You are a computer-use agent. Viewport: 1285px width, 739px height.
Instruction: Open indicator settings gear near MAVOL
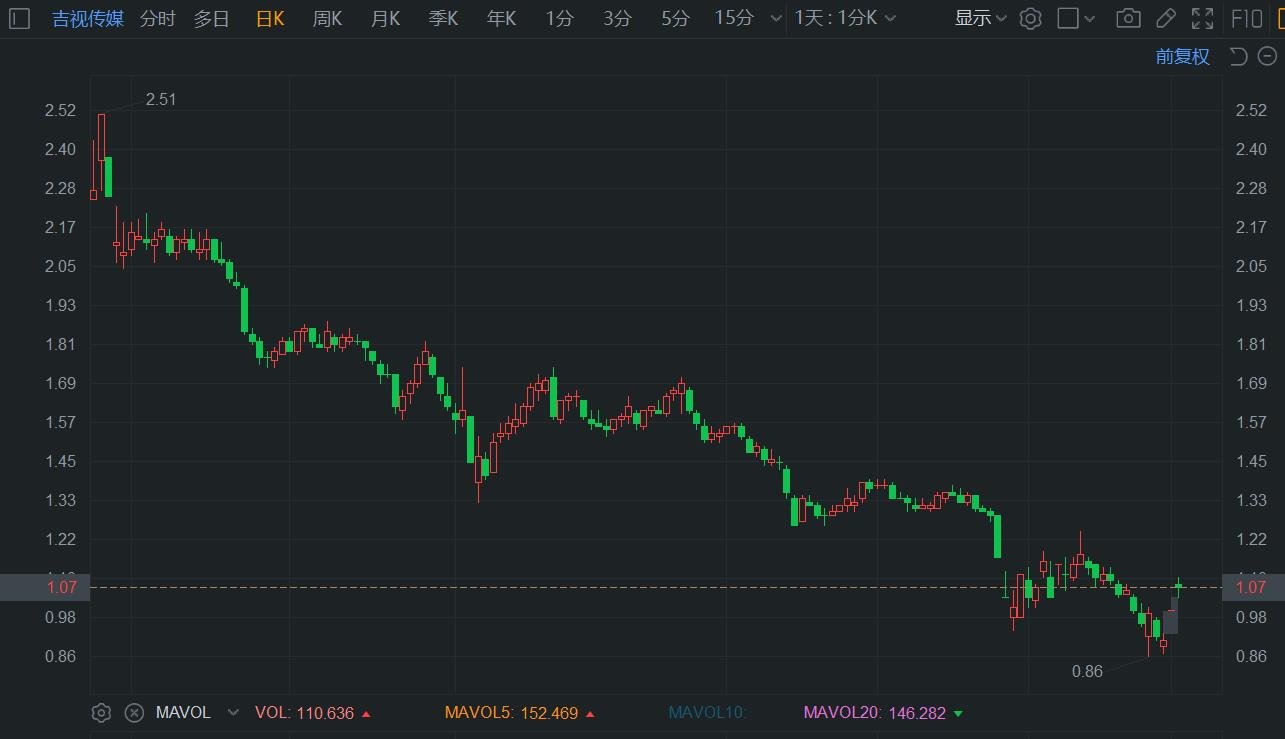pos(101,713)
